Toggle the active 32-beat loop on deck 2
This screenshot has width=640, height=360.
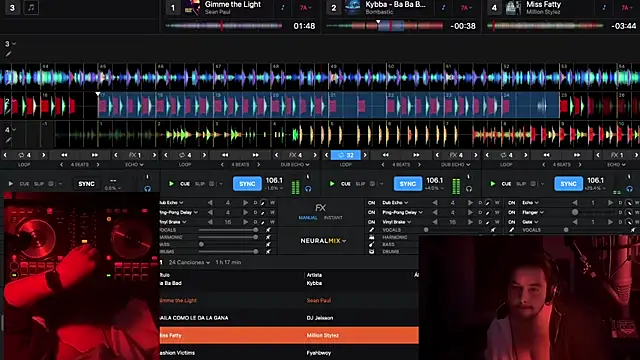click(x=346, y=155)
